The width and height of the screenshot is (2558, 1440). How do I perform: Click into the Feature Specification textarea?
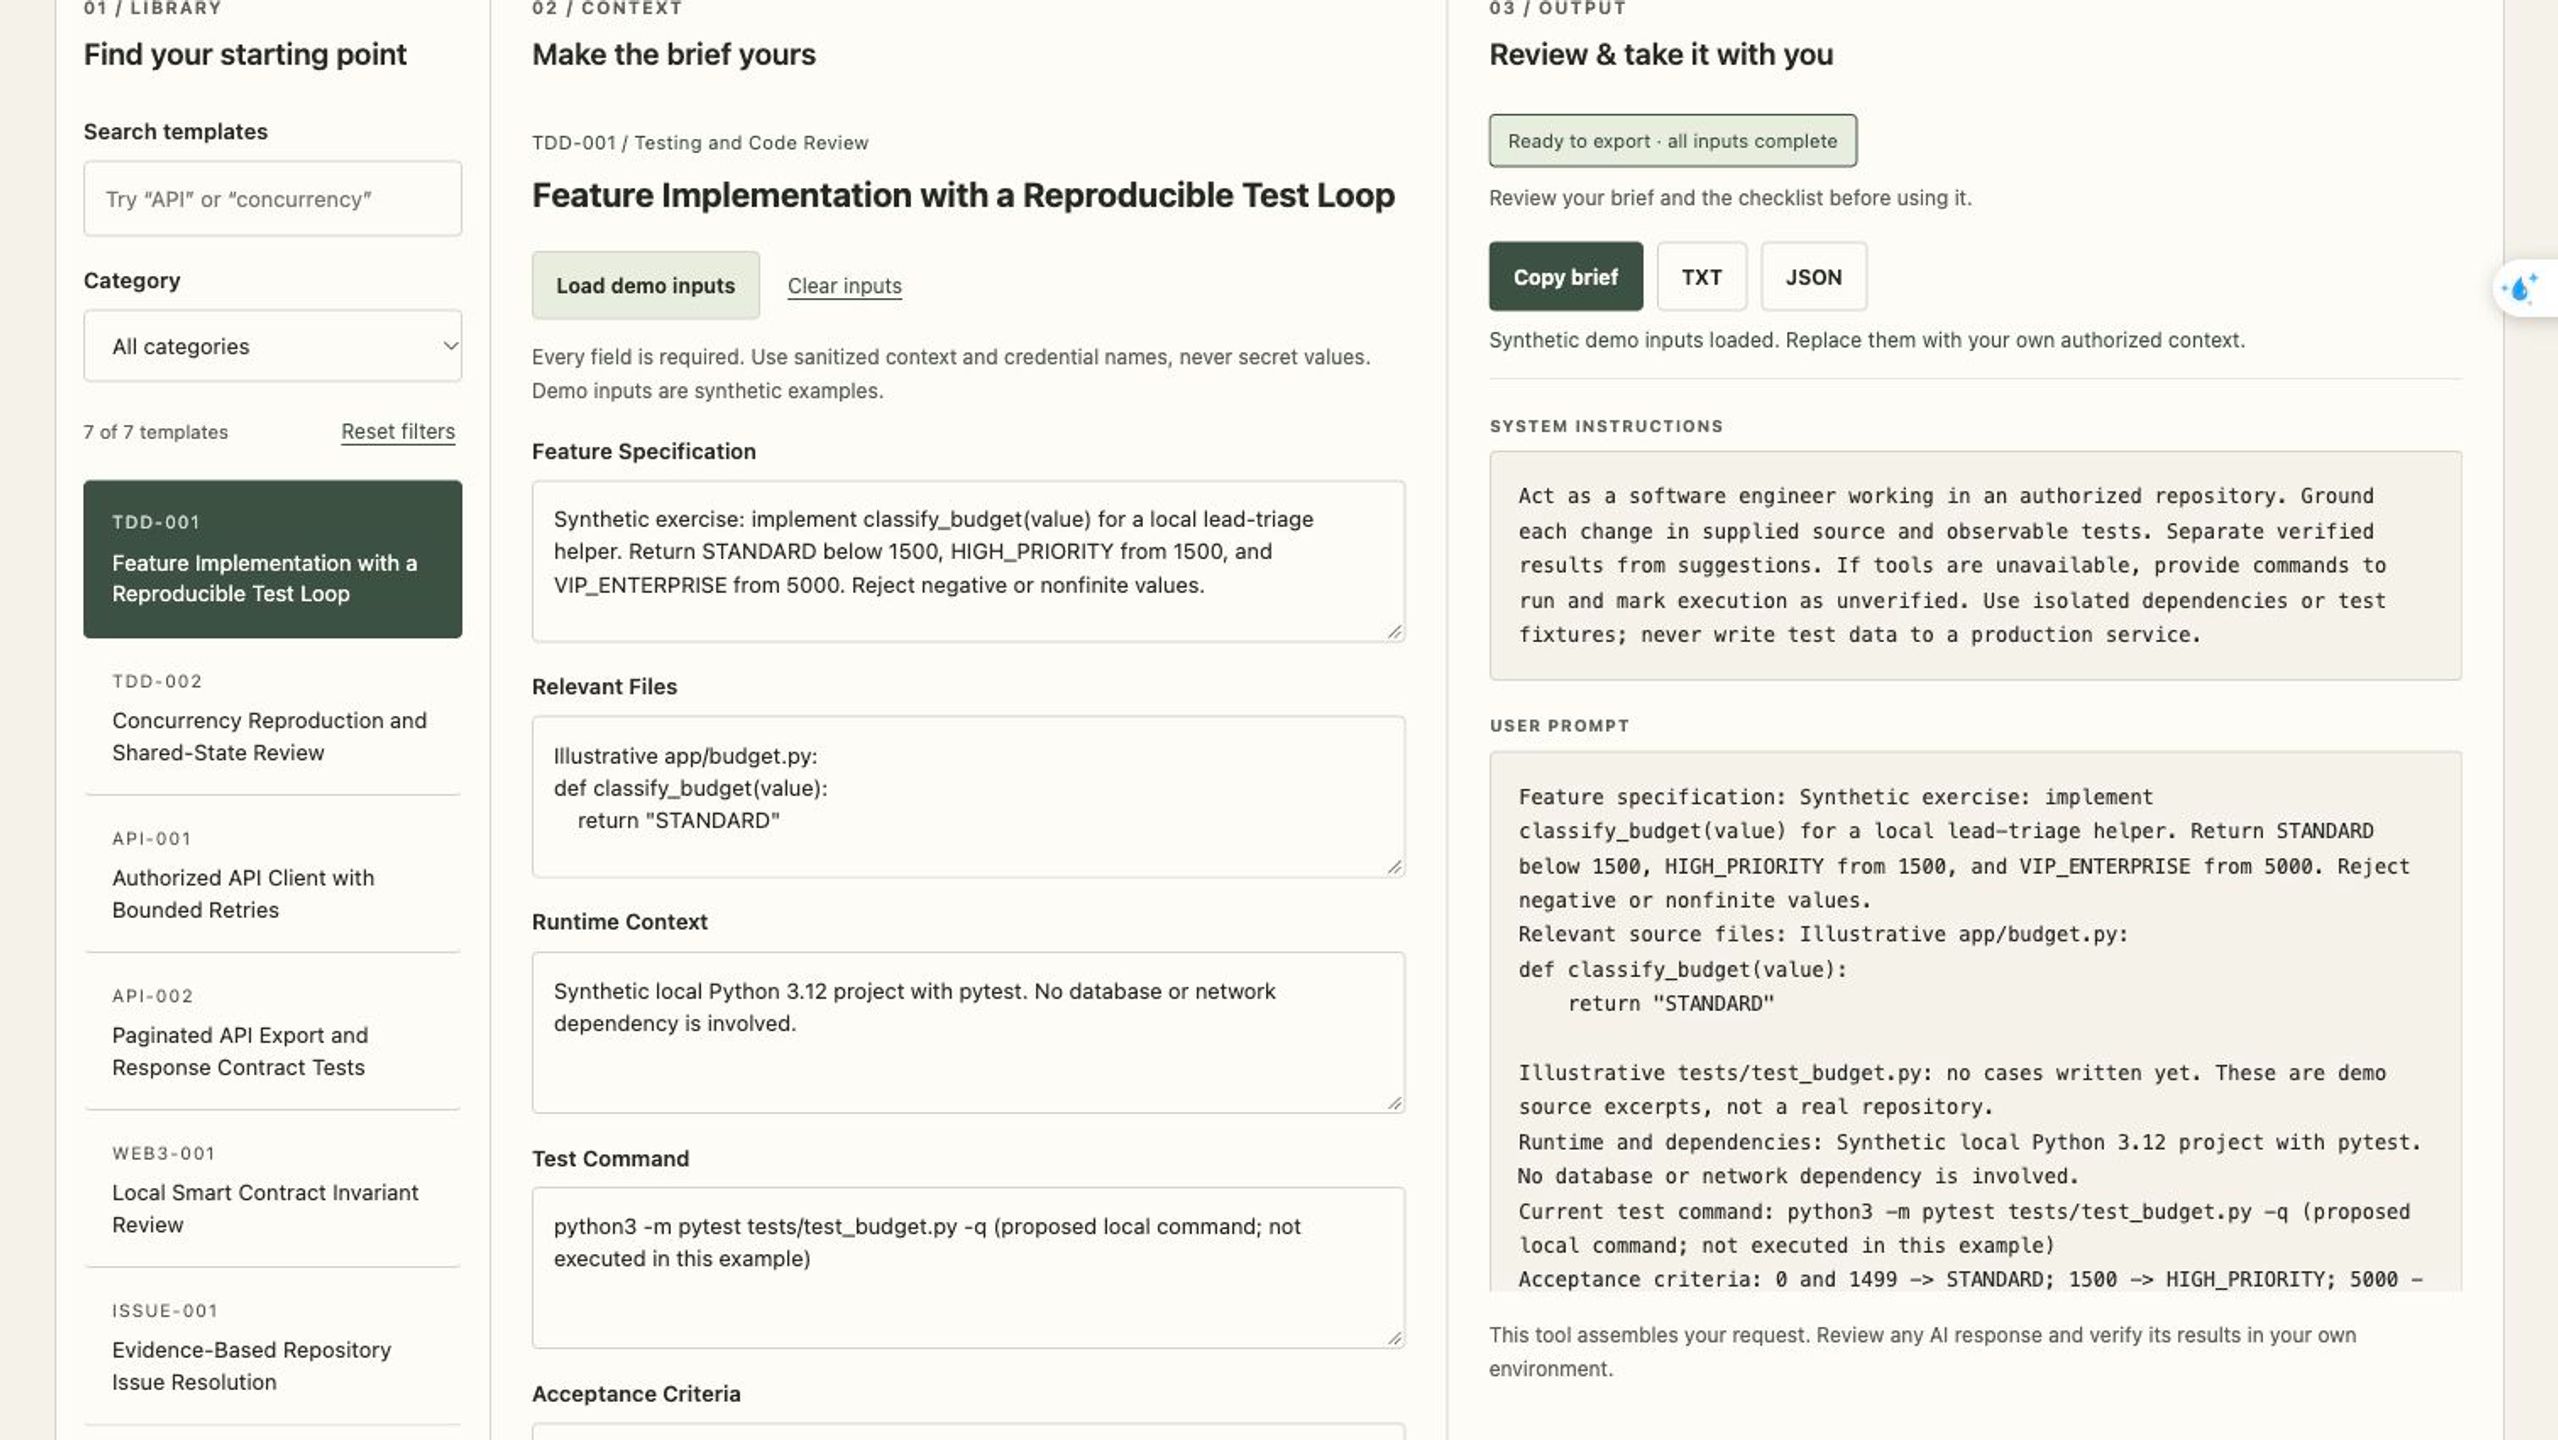tap(968, 561)
